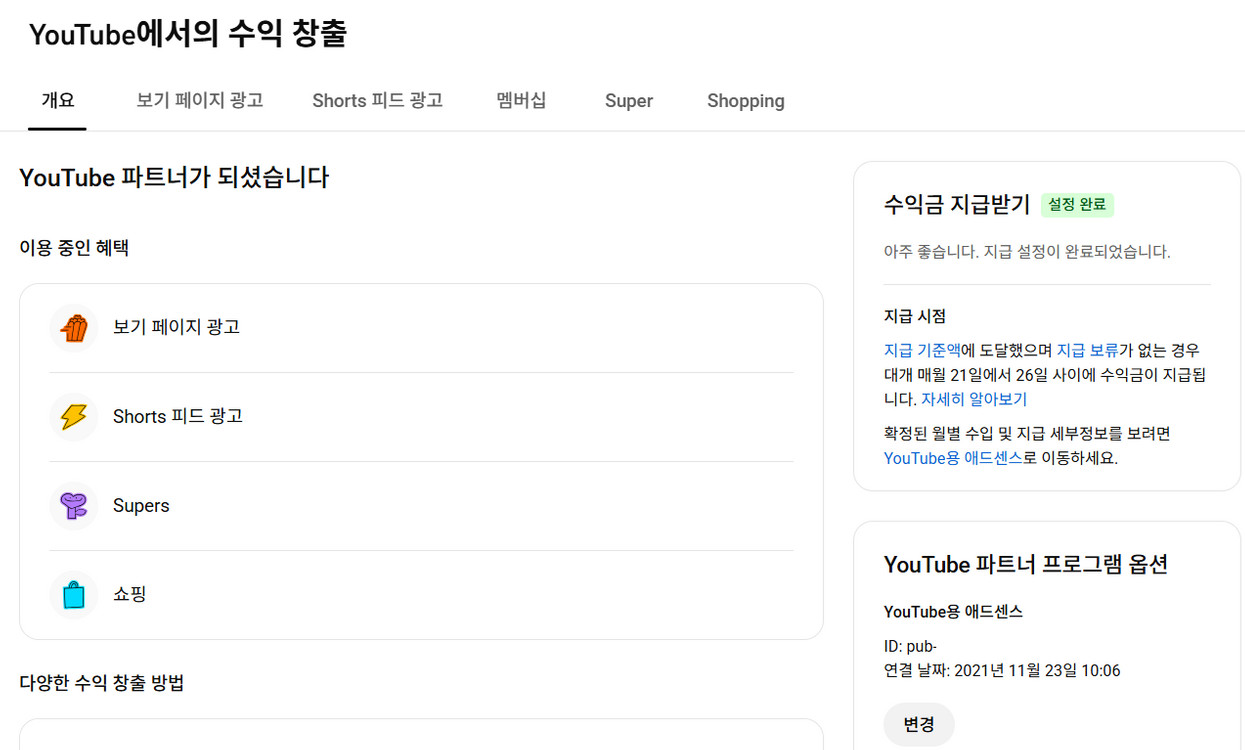This screenshot has height=750, width=1245.
Task: Open the Shorts 피드 광고 tab
Action: (377, 100)
